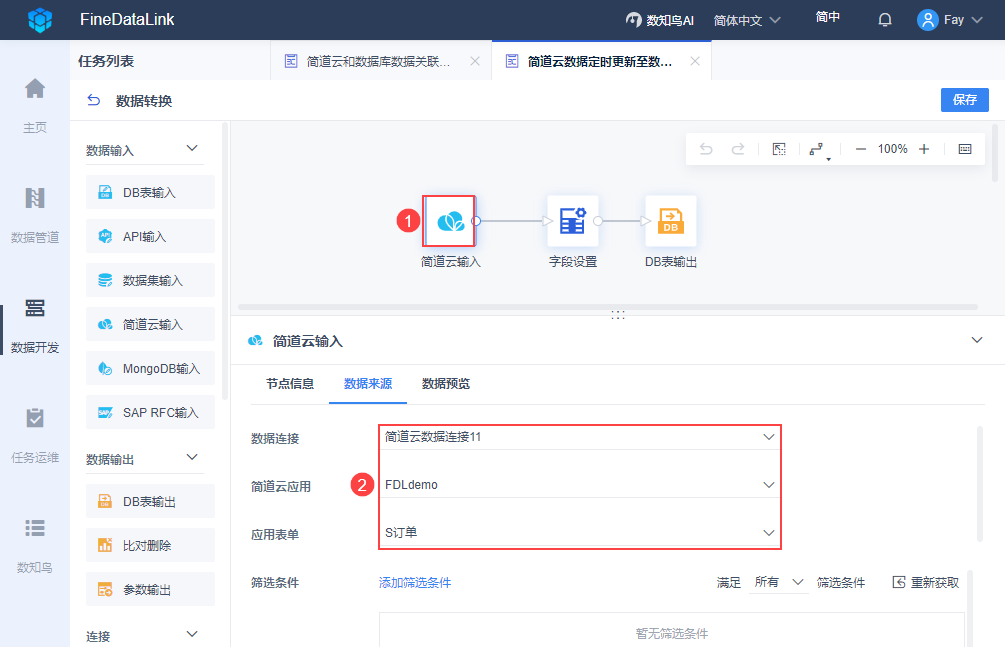
Task: Pick API输入 from the operator list
Action: (150, 236)
